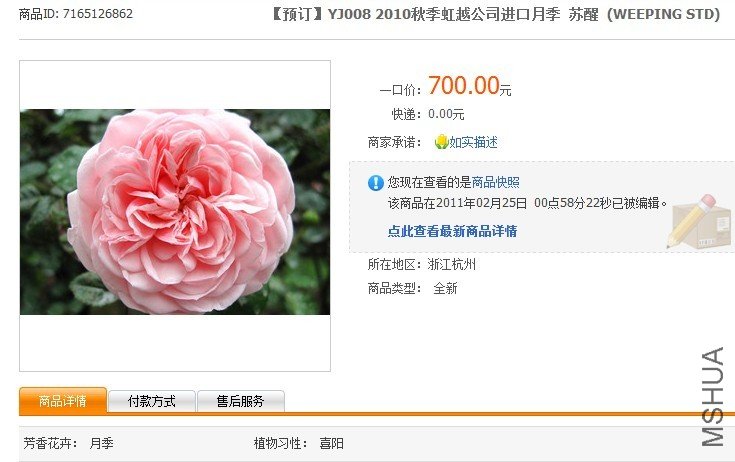Open the pink rose product image
The image size is (735, 462).
tap(175, 212)
